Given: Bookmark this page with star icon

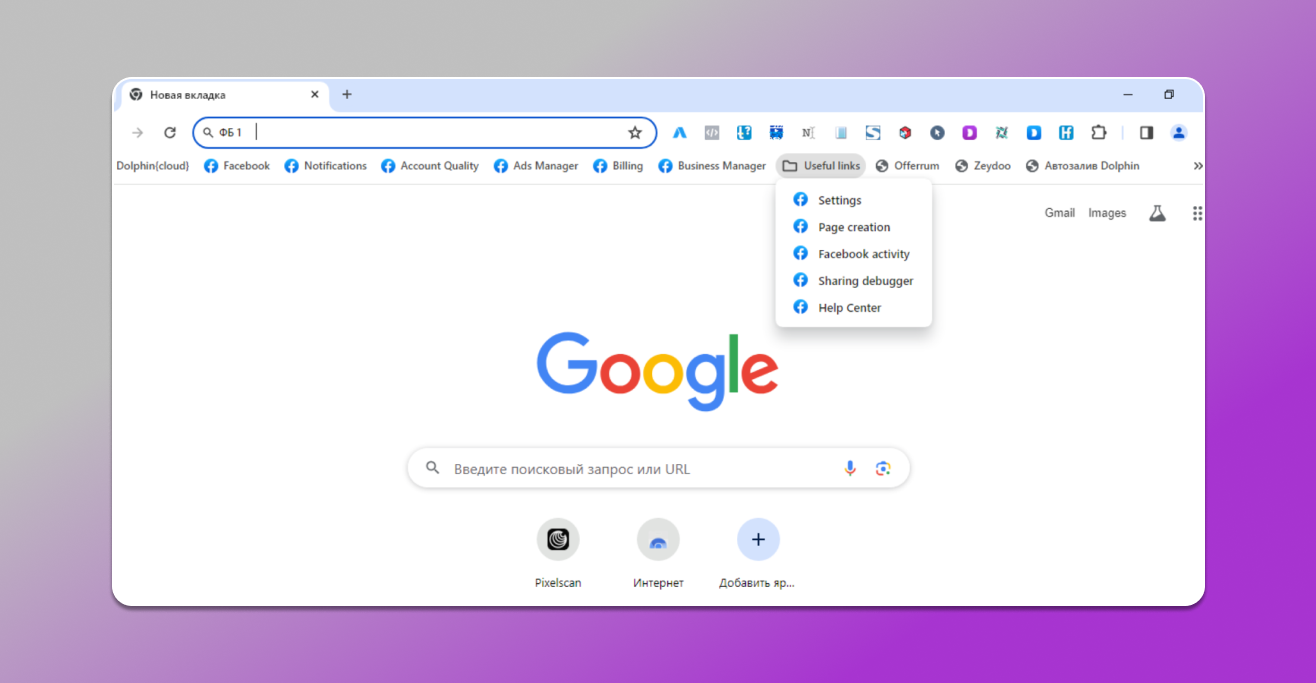Looking at the screenshot, I should [635, 133].
